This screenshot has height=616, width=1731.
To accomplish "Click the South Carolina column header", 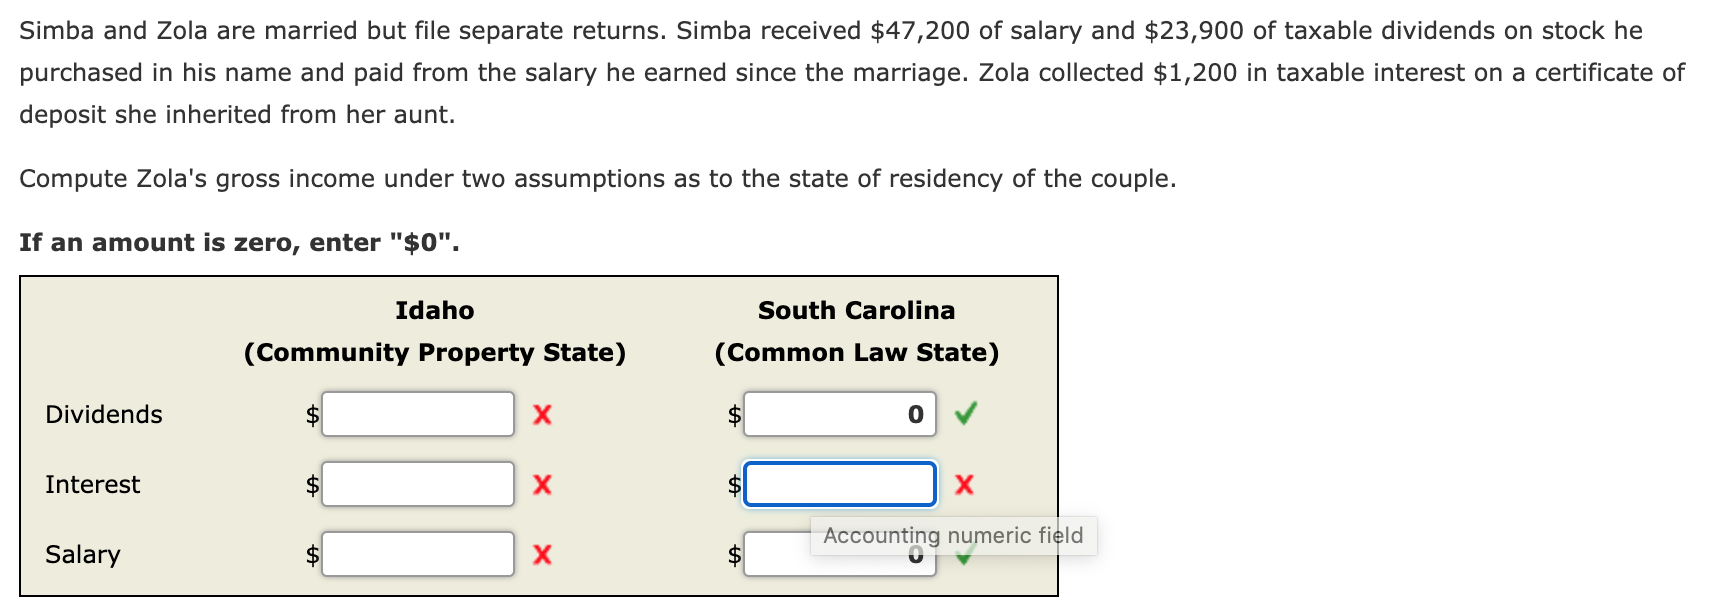I will coord(857,310).
